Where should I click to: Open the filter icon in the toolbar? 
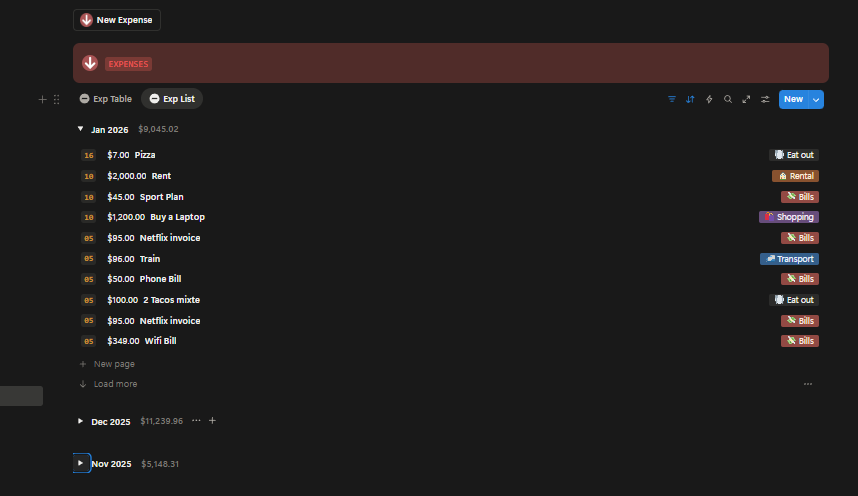(671, 99)
